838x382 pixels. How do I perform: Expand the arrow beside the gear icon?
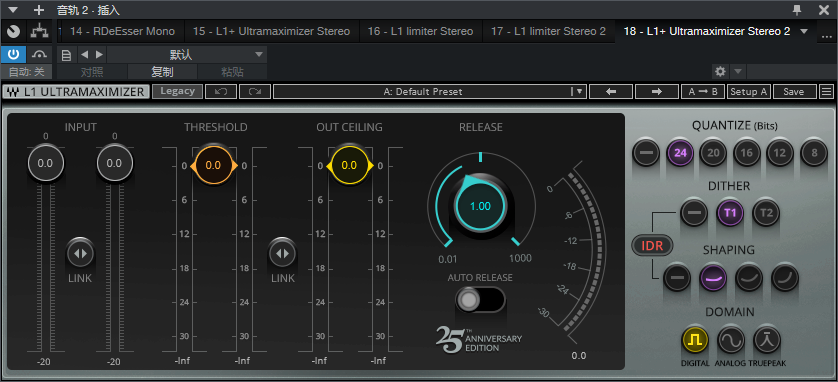point(738,71)
